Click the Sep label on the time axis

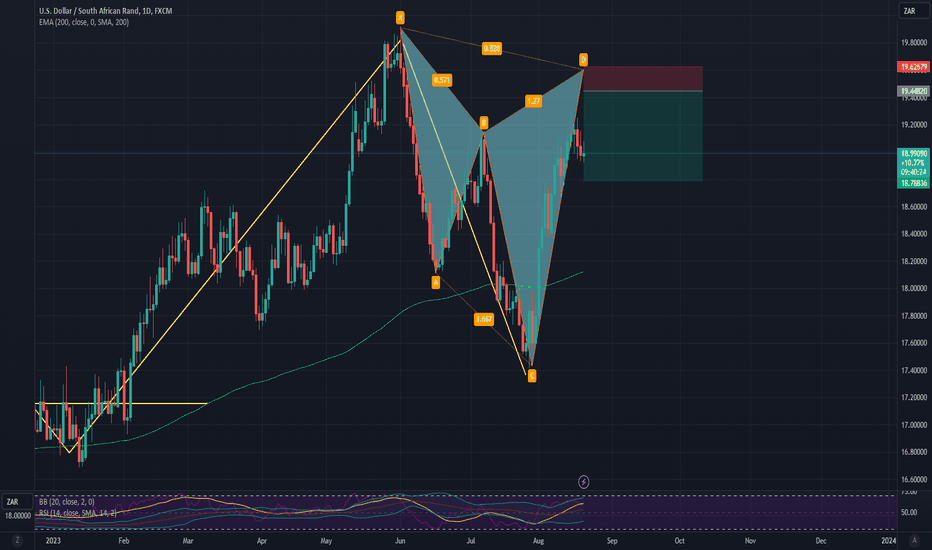[612, 540]
